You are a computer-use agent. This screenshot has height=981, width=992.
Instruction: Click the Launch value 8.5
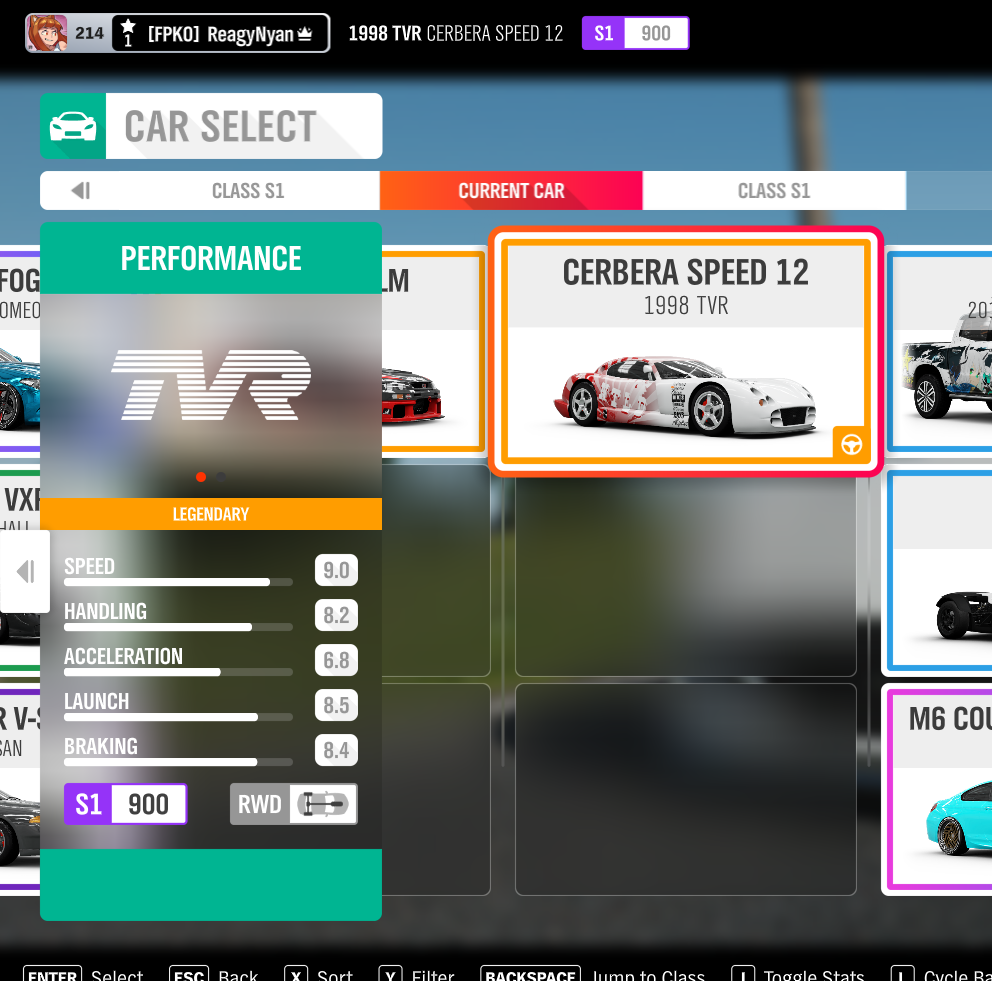[x=336, y=705]
